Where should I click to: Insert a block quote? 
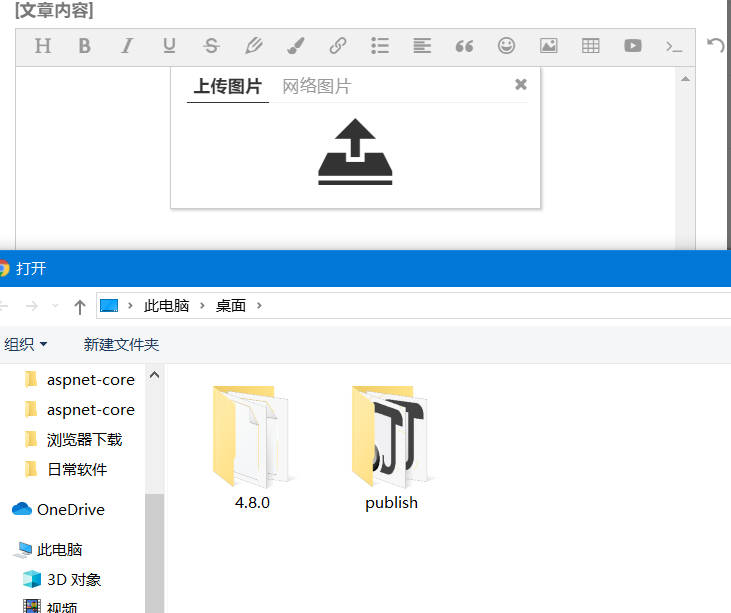pyautogui.click(x=464, y=46)
